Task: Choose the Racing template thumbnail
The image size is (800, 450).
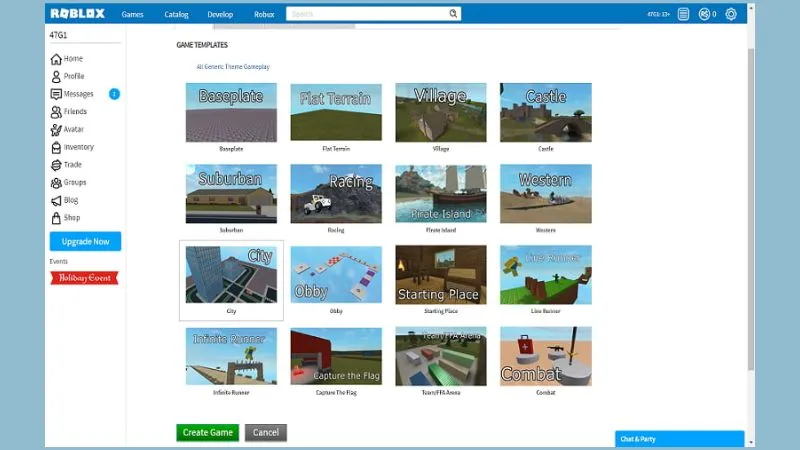Action: click(336, 194)
